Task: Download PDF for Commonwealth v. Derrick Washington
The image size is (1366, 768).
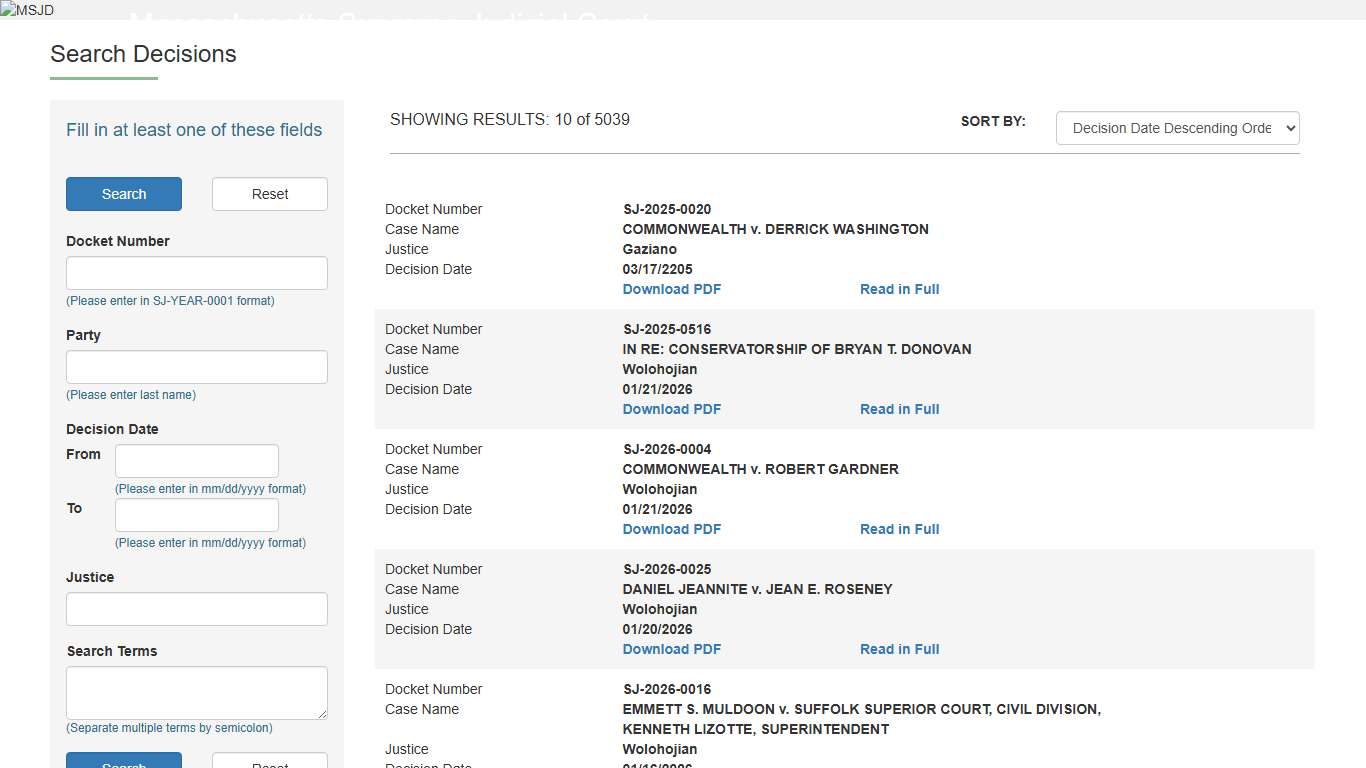Action: (x=671, y=289)
